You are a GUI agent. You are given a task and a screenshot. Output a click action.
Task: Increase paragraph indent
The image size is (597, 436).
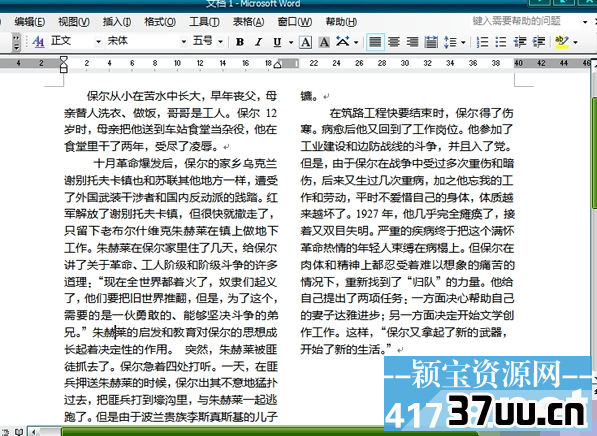pyautogui.click(x=539, y=42)
